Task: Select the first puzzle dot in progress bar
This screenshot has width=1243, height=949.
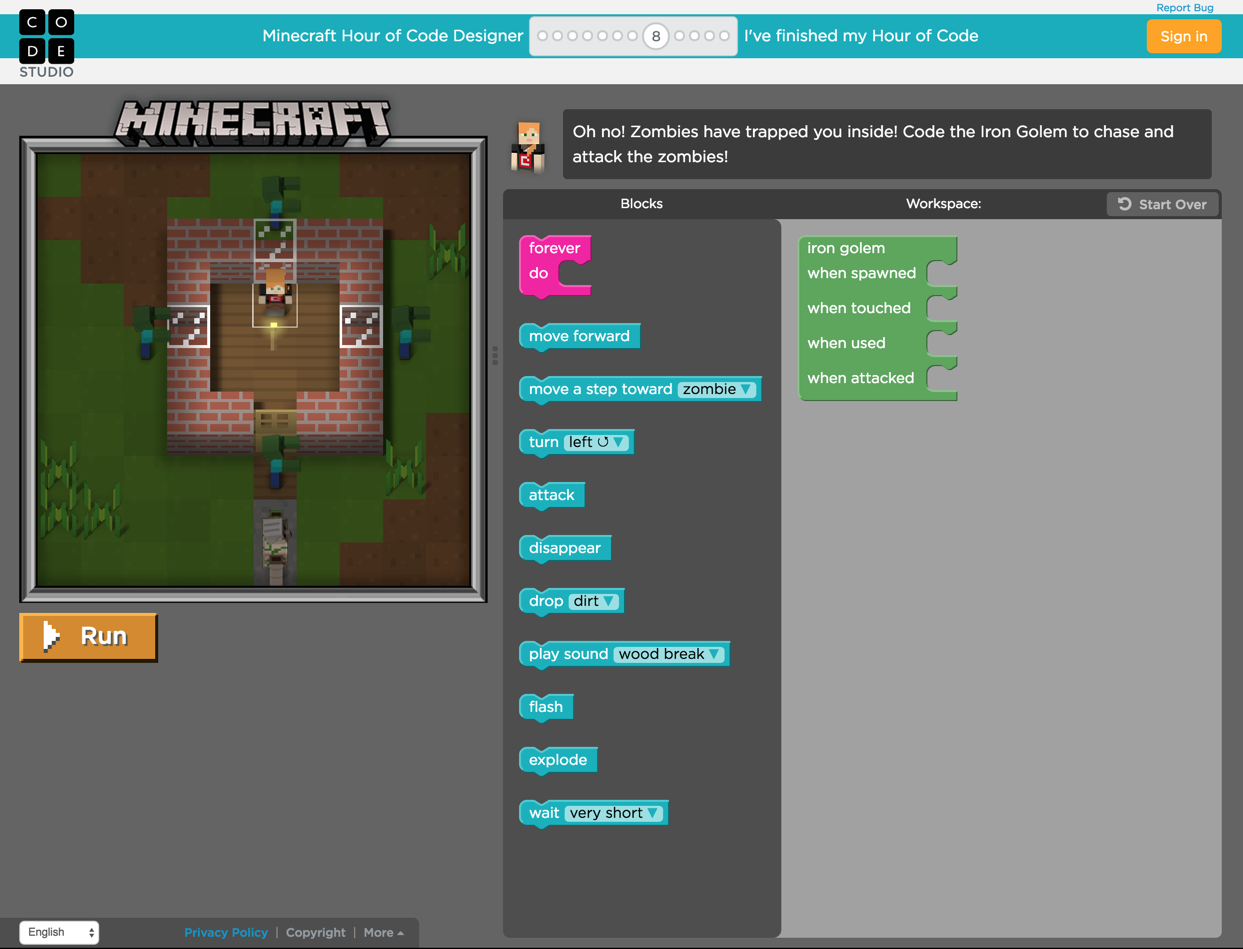Action: click(543, 36)
